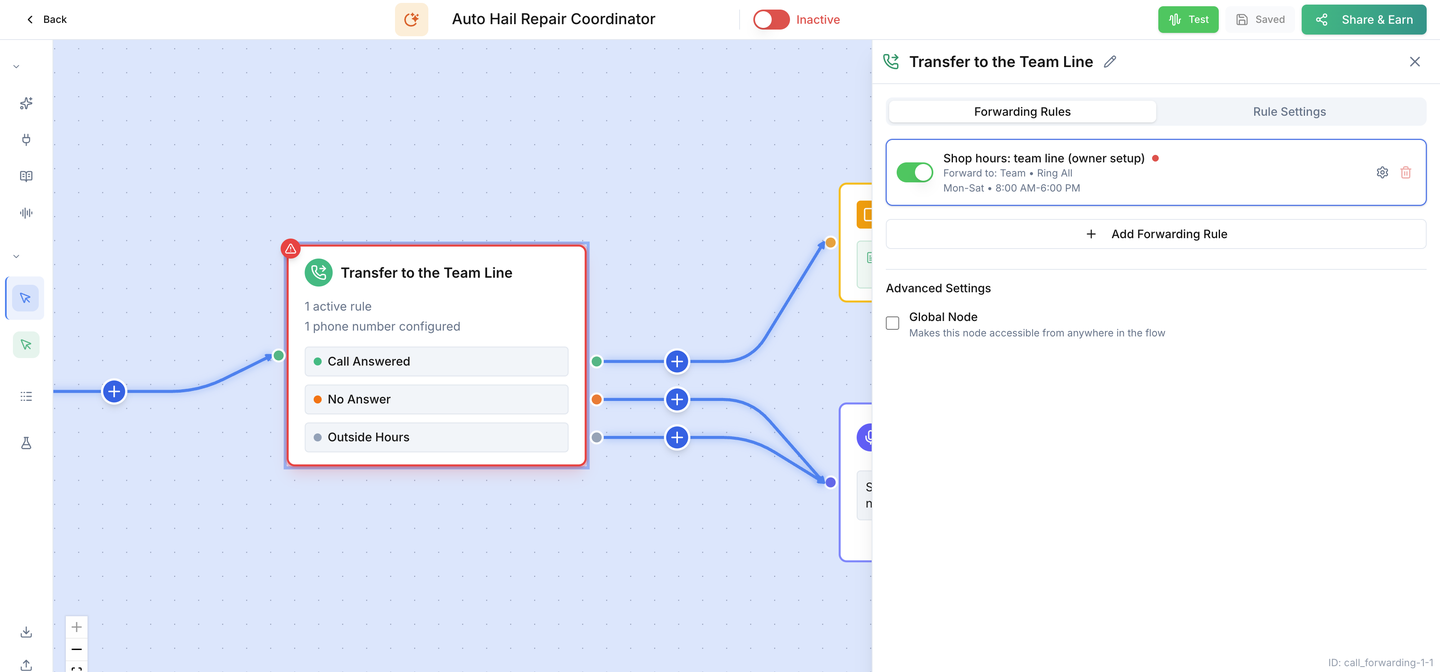Switch to the Rule Settings tab
Screen dimensions: 1440x672
point(1290,112)
